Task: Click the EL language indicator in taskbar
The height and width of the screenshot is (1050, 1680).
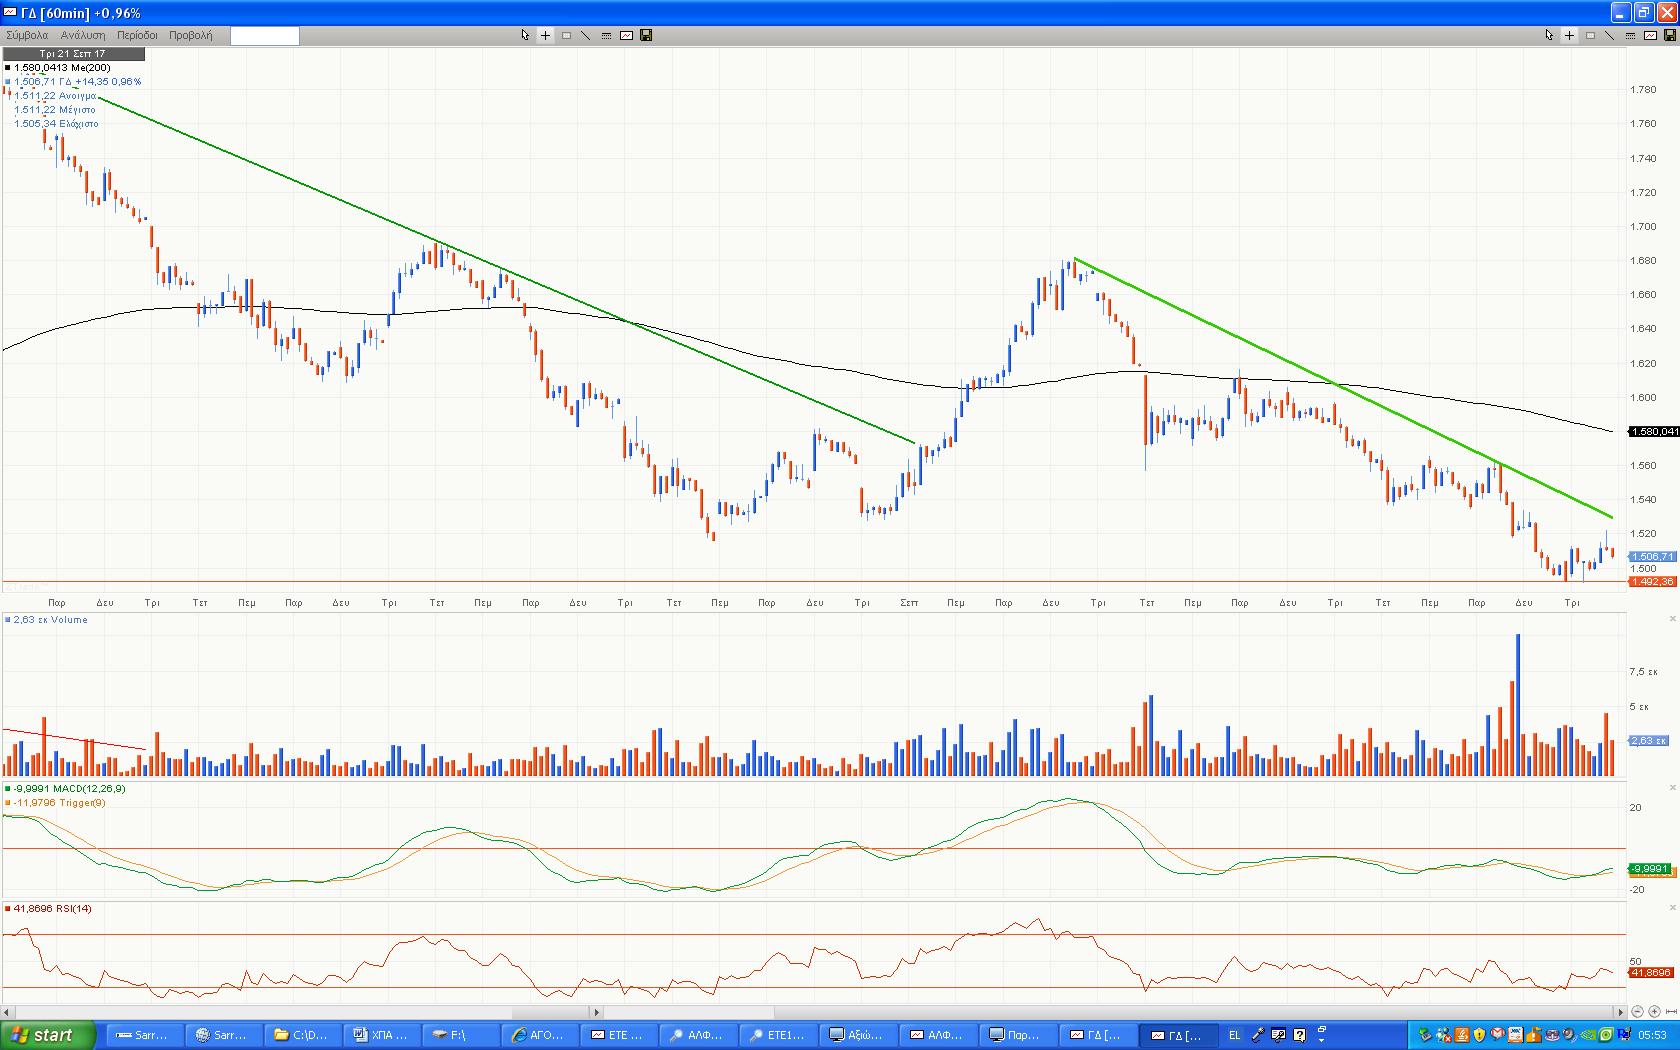Action: pyautogui.click(x=1234, y=1035)
